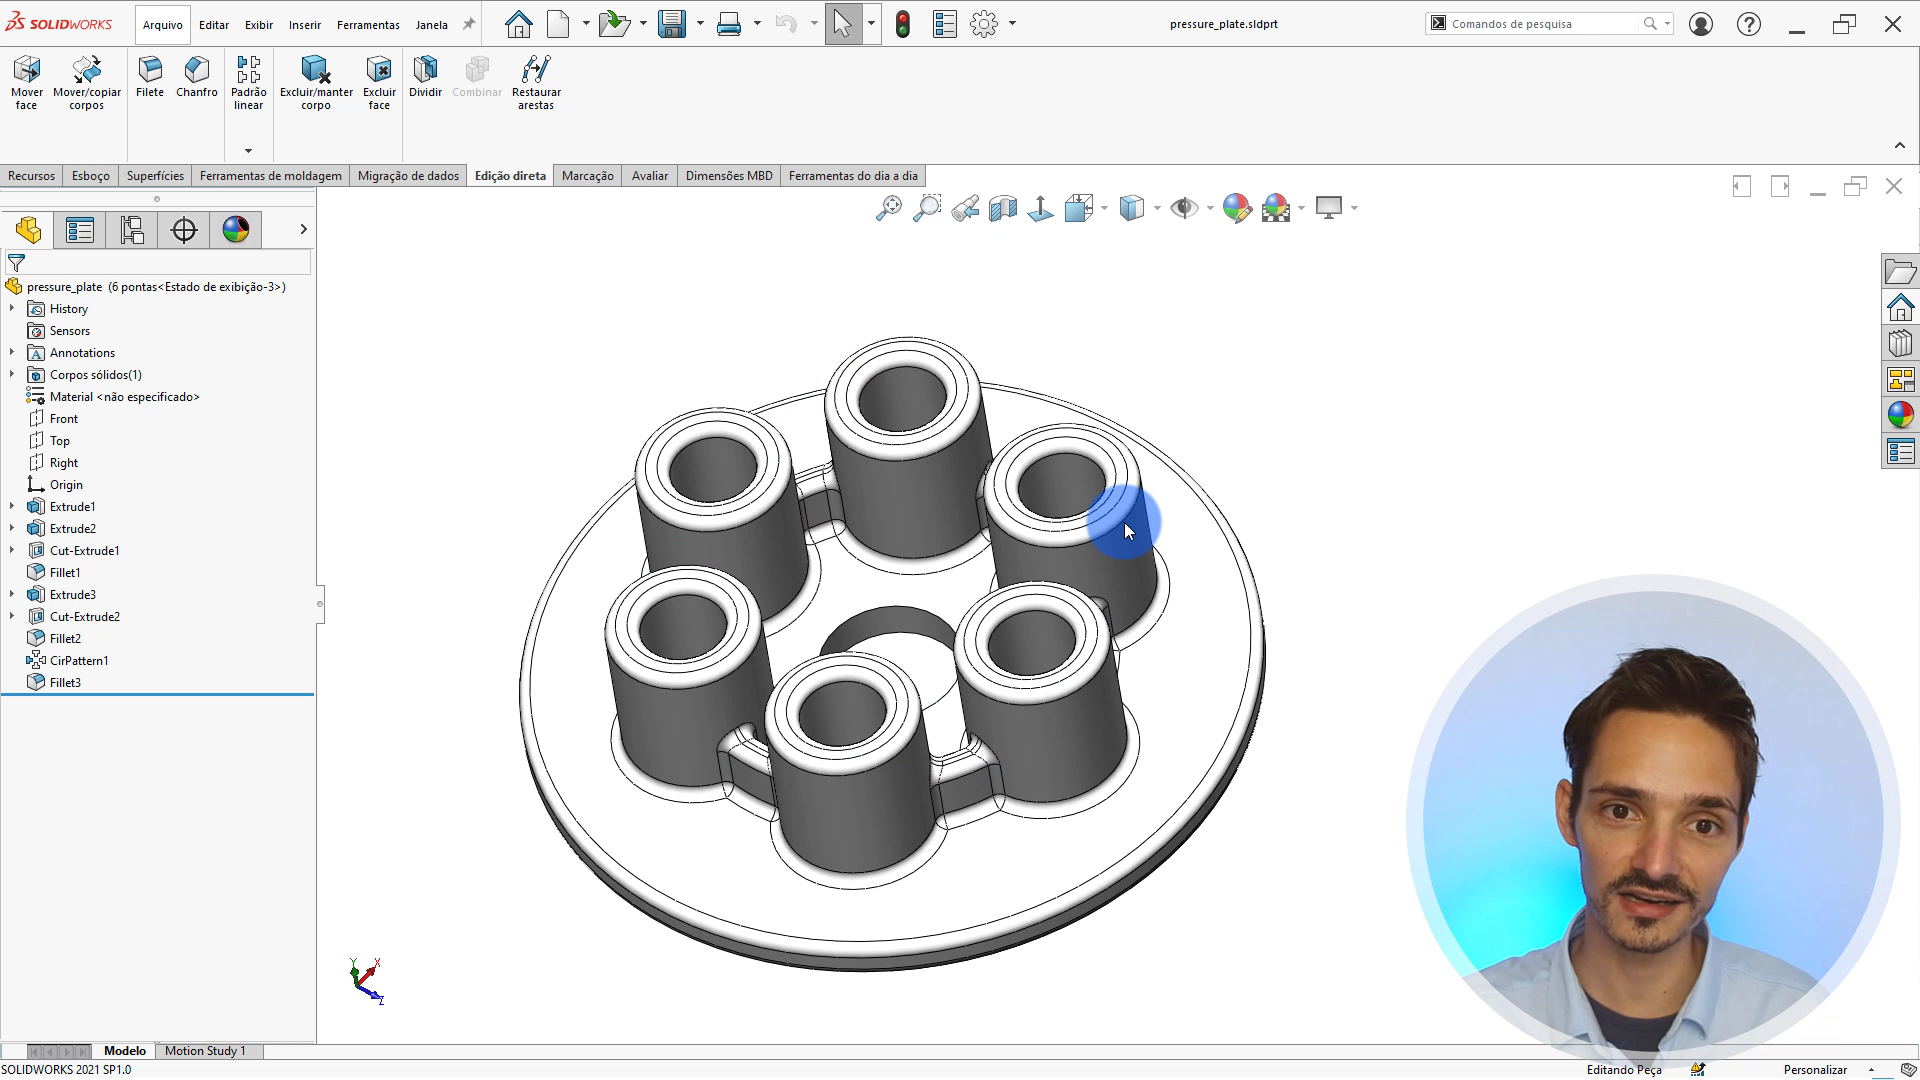The width and height of the screenshot is (1920, 1080).
Task: Click the section view icon
Action: [1003, 208]
